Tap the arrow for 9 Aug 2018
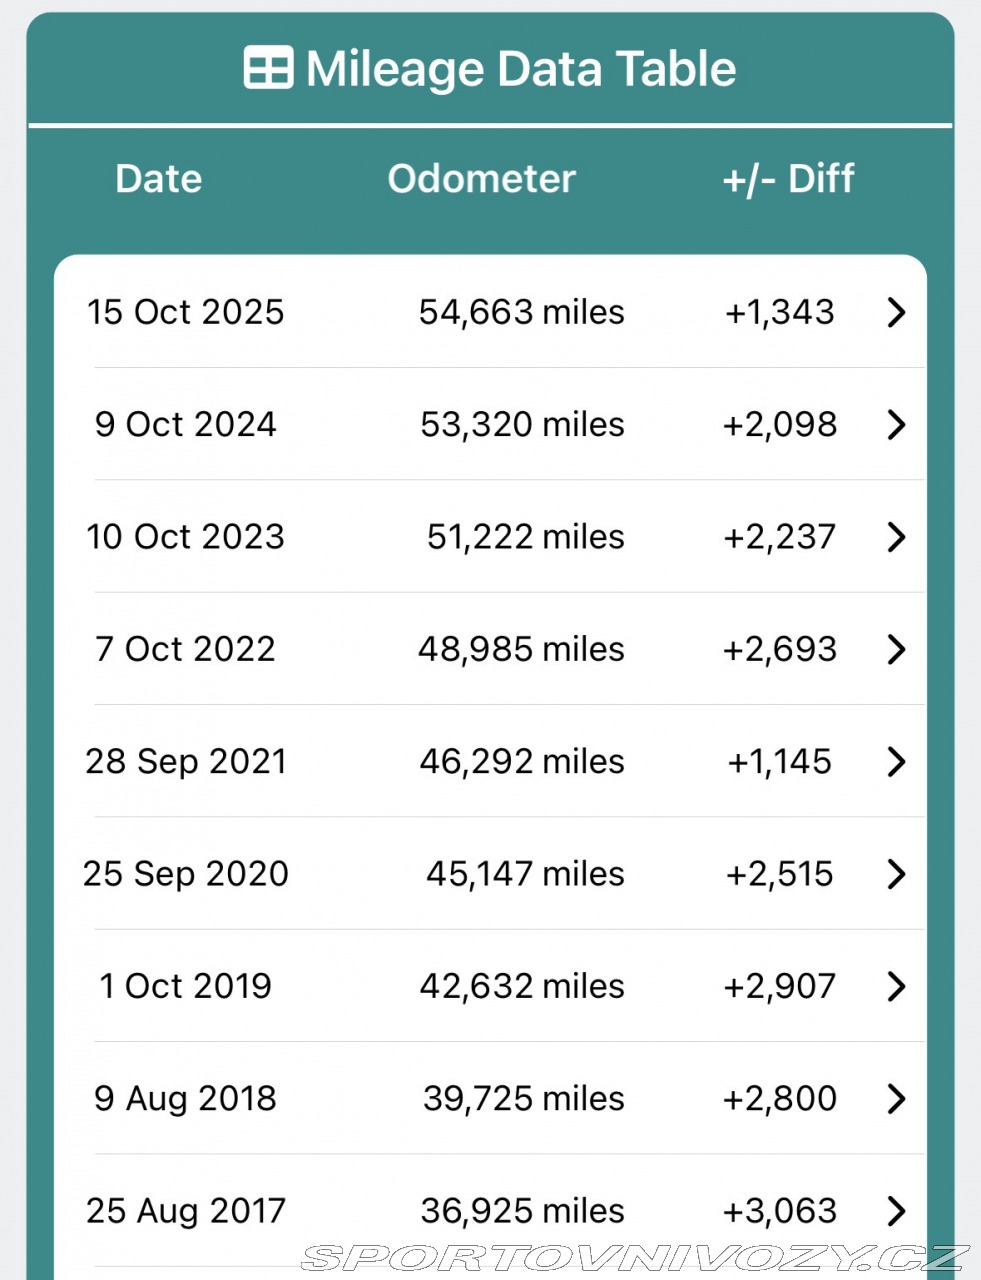The image size is (981, 1280). pyautogui.click(x=896, y=1099)
